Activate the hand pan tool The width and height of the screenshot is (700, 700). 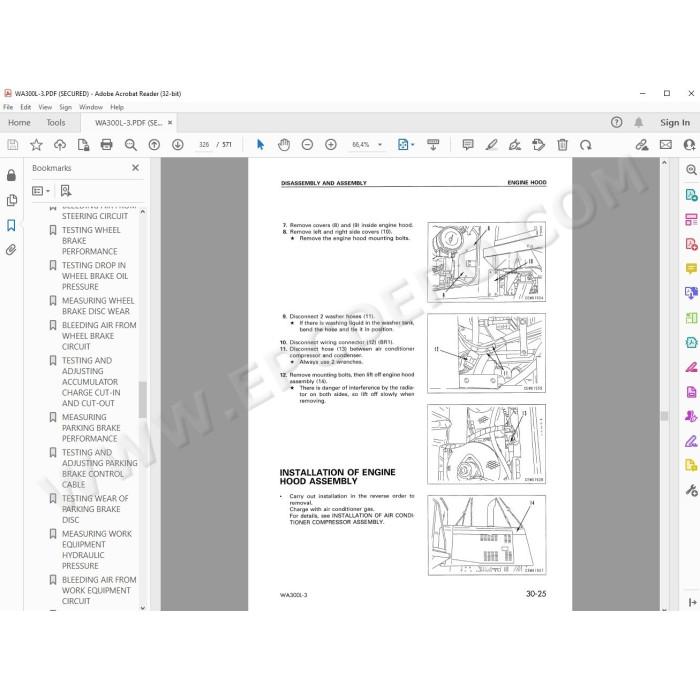tap(284, 145)
